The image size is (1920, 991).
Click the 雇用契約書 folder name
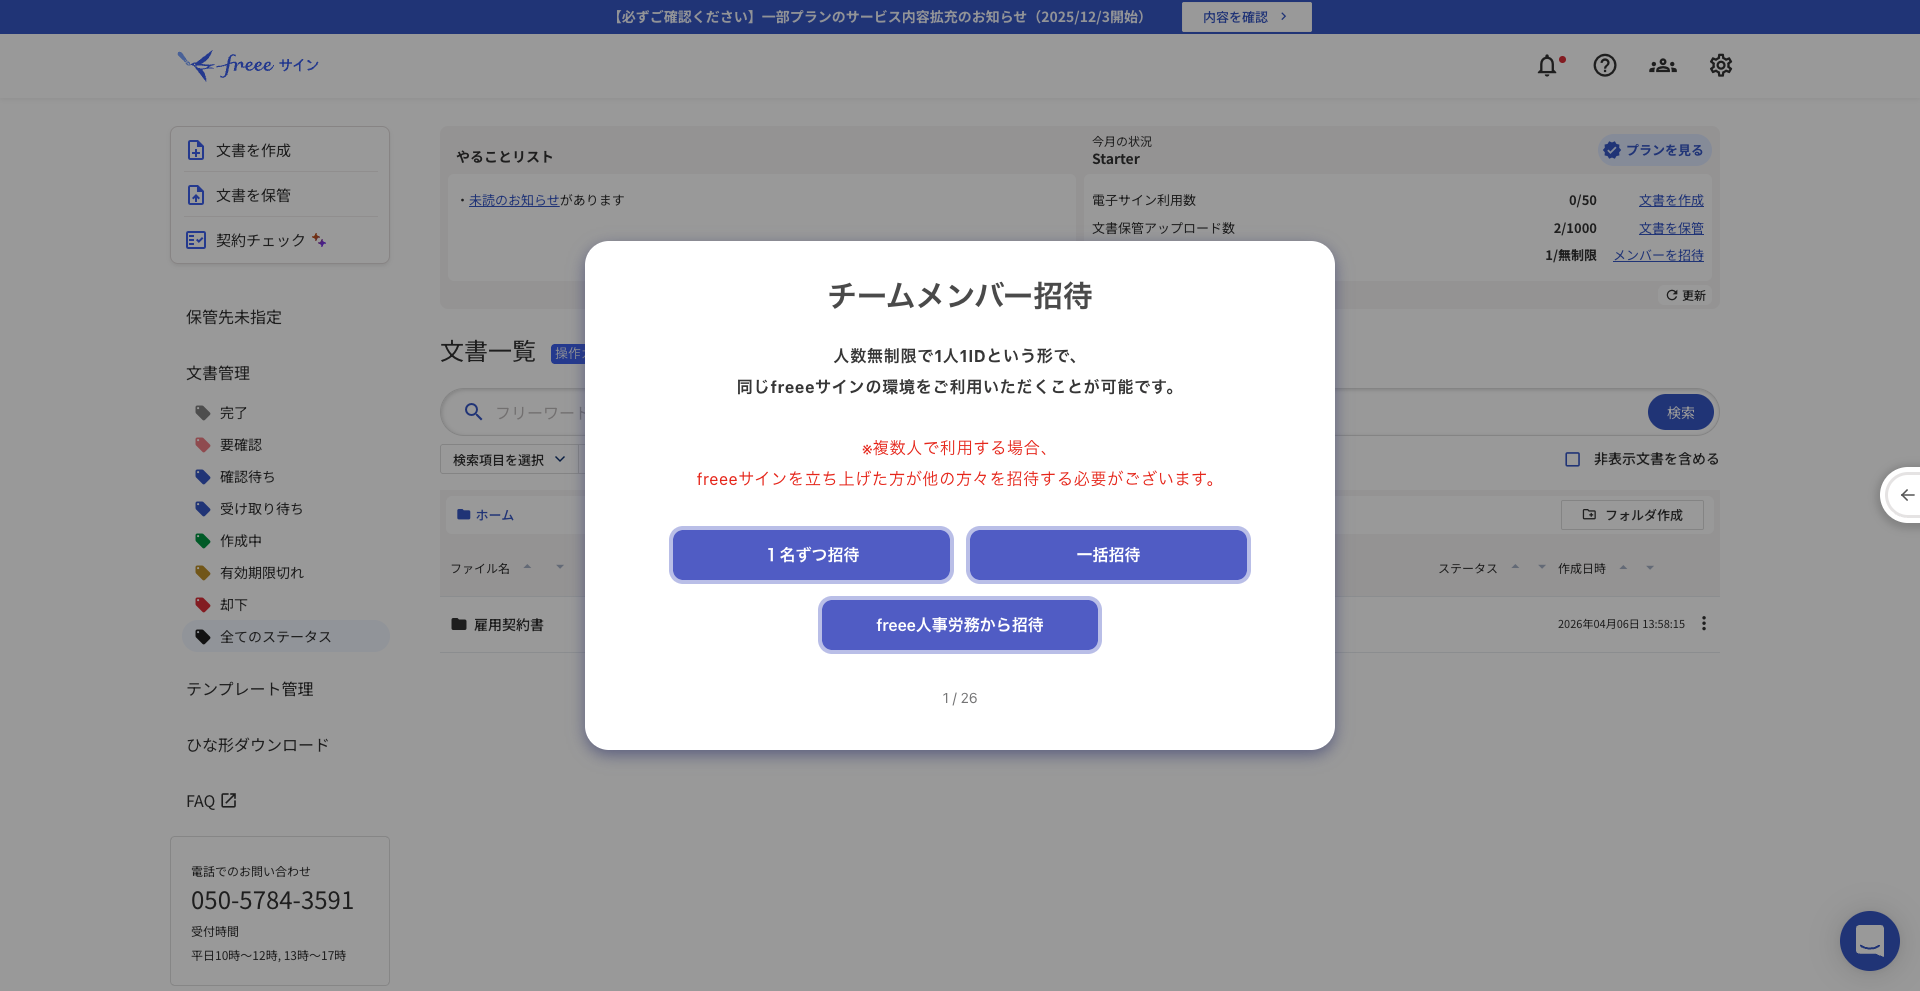(509, 625)
